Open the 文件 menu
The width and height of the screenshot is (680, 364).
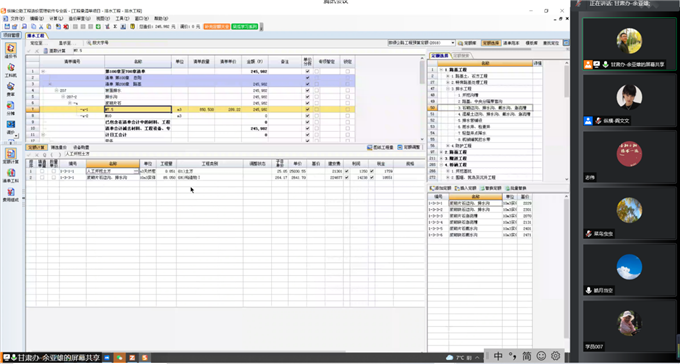coord(15,19)
